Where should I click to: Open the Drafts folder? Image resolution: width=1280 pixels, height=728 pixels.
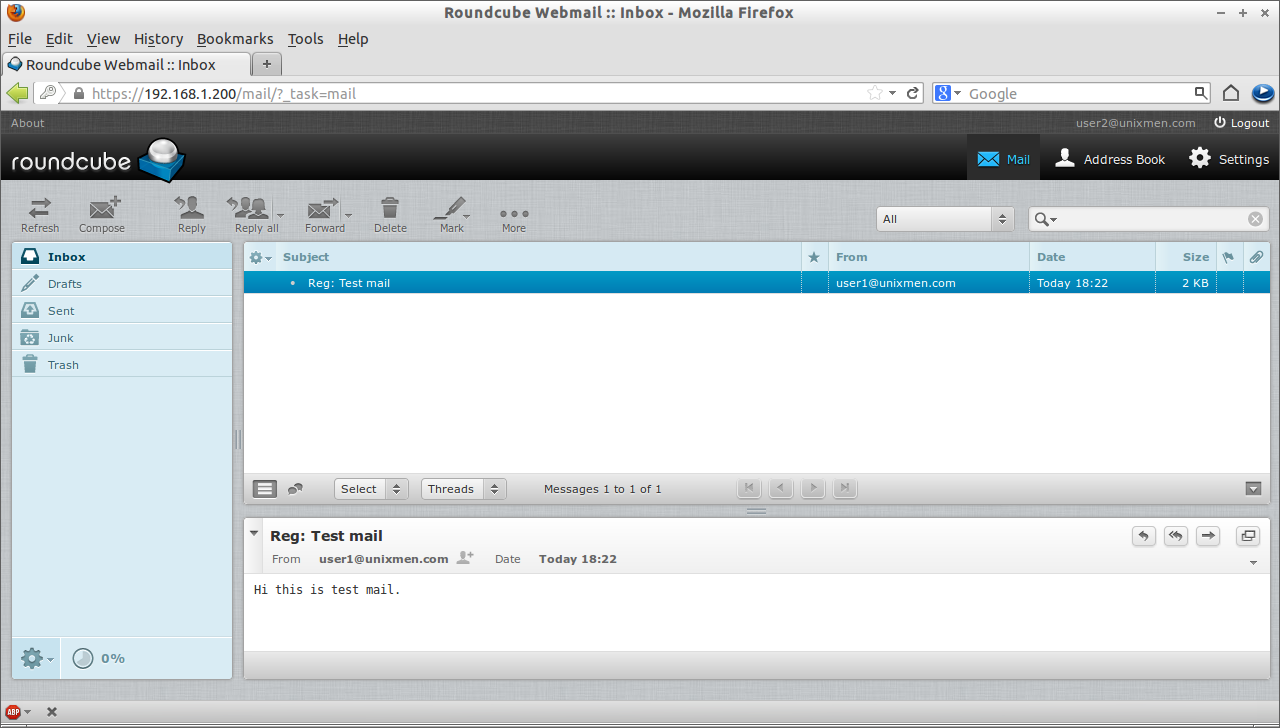click(x=122, y=283)
